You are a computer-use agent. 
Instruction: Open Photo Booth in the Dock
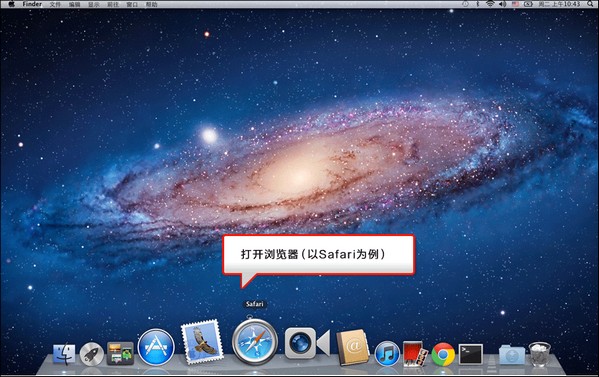pyautogui.click(x=415, y=354)
